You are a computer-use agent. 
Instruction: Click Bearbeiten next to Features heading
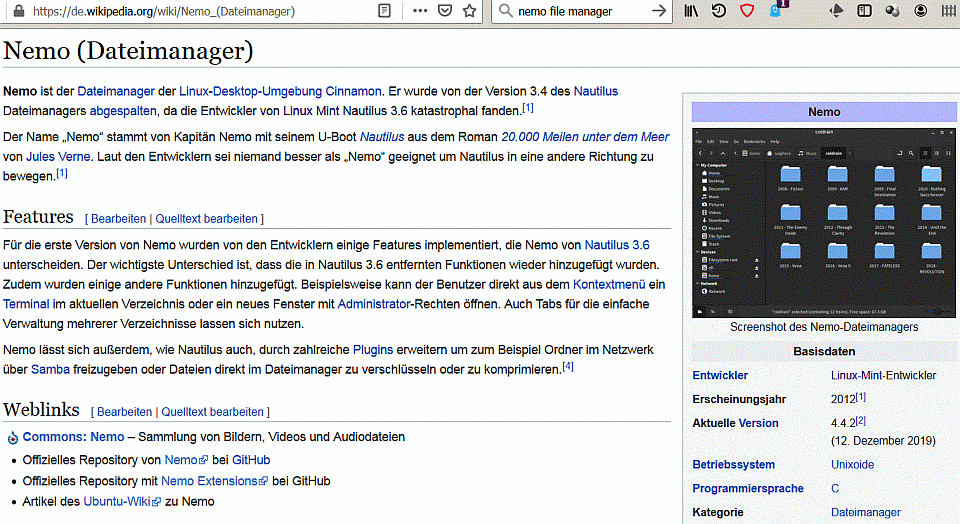[119, 219]
